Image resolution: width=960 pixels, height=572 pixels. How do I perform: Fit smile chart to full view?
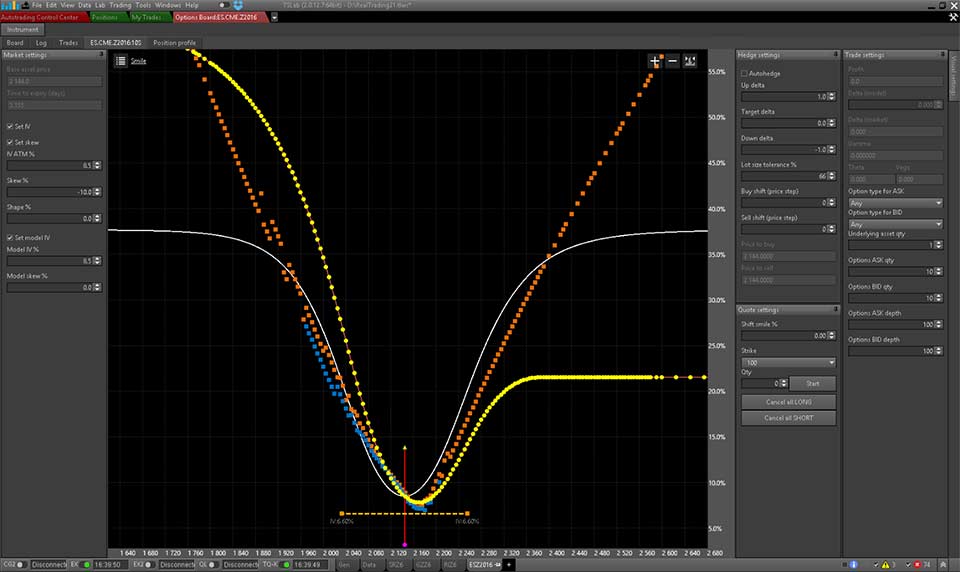pyautogui.click(x=690, y=61)
